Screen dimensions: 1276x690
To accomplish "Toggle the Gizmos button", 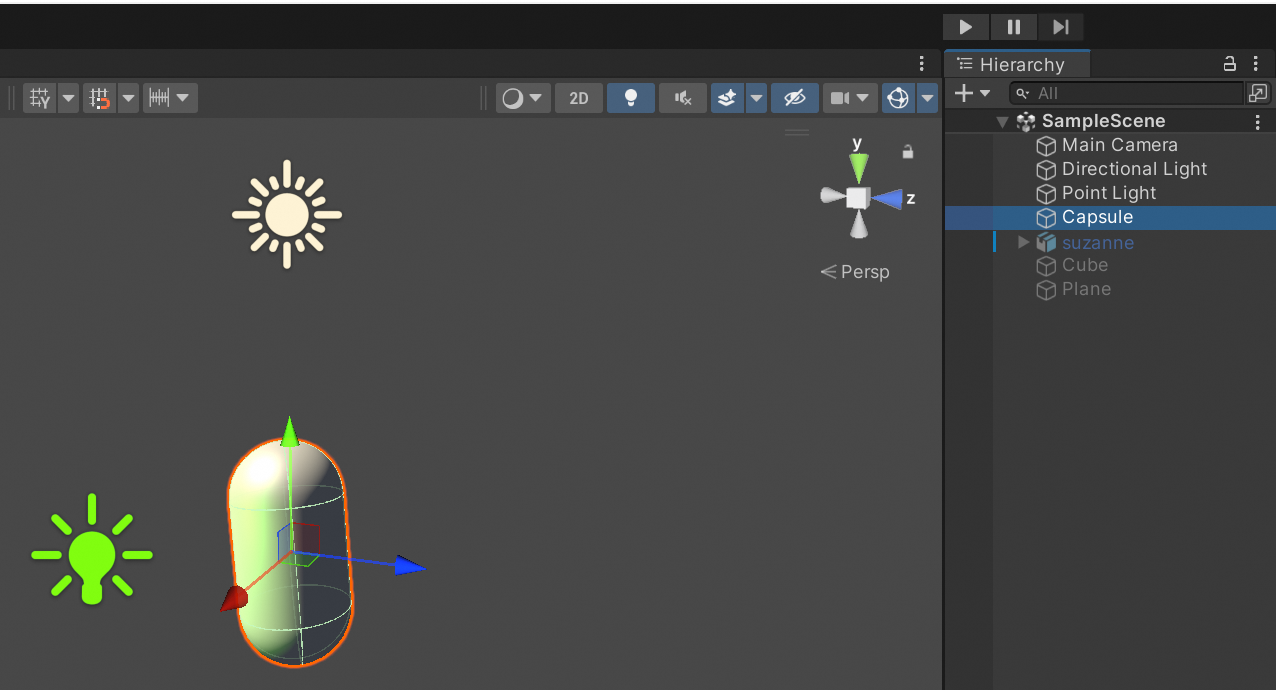I will click(x=898, y=98).
